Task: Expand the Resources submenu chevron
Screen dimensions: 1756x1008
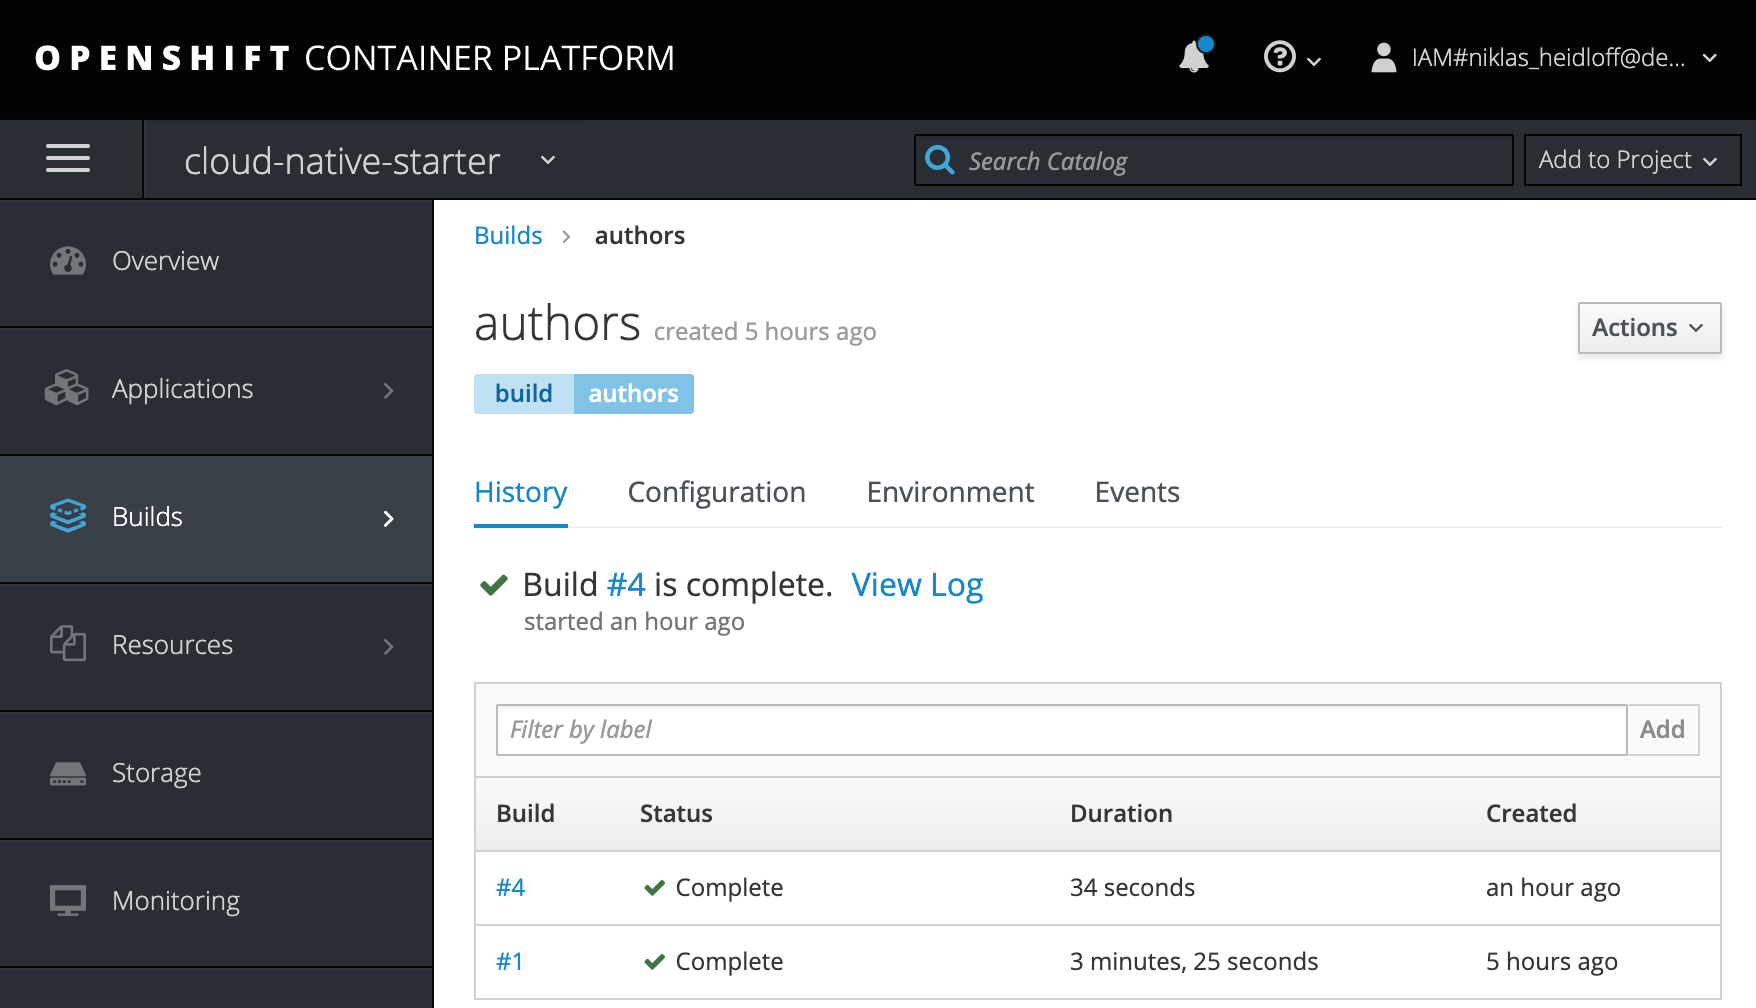Action: tap(389, 646)
